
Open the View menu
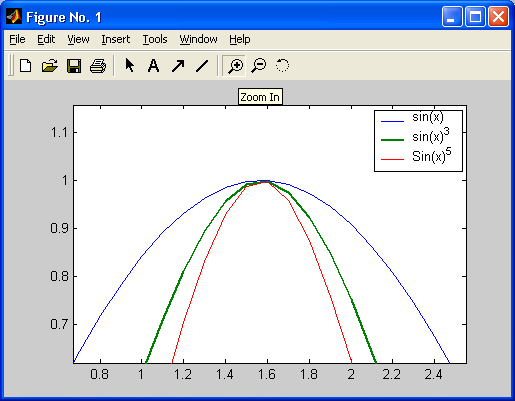[78, 39]
